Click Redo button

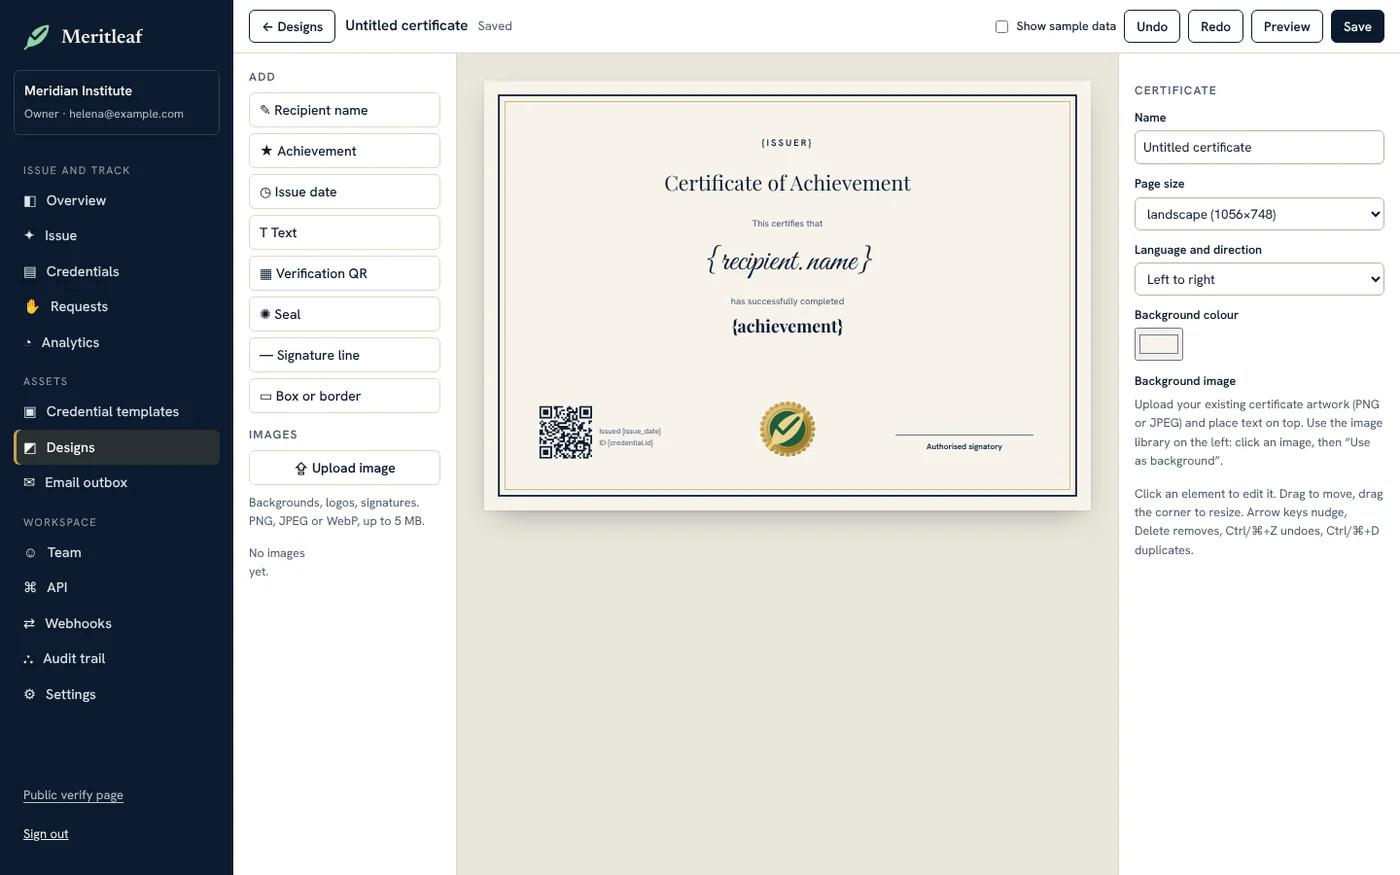1215,27
